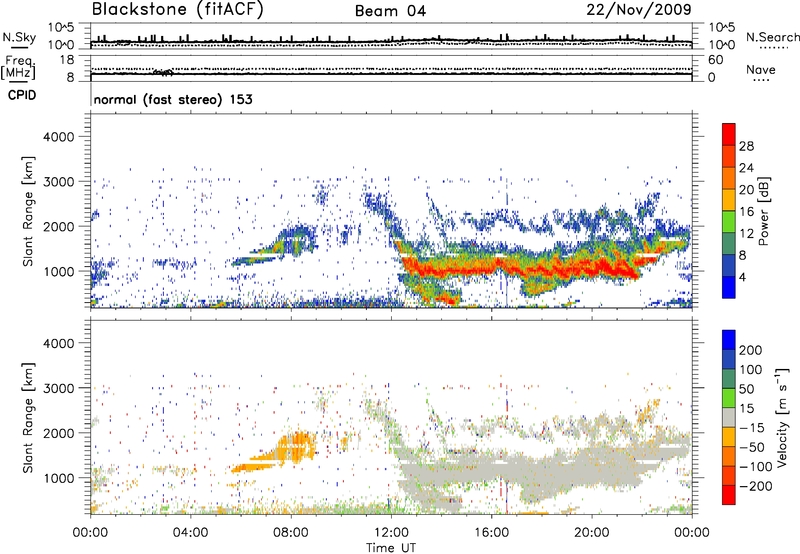Click the "60" Nave axis tick
The image size is (800, 554).
click(715, 60)
